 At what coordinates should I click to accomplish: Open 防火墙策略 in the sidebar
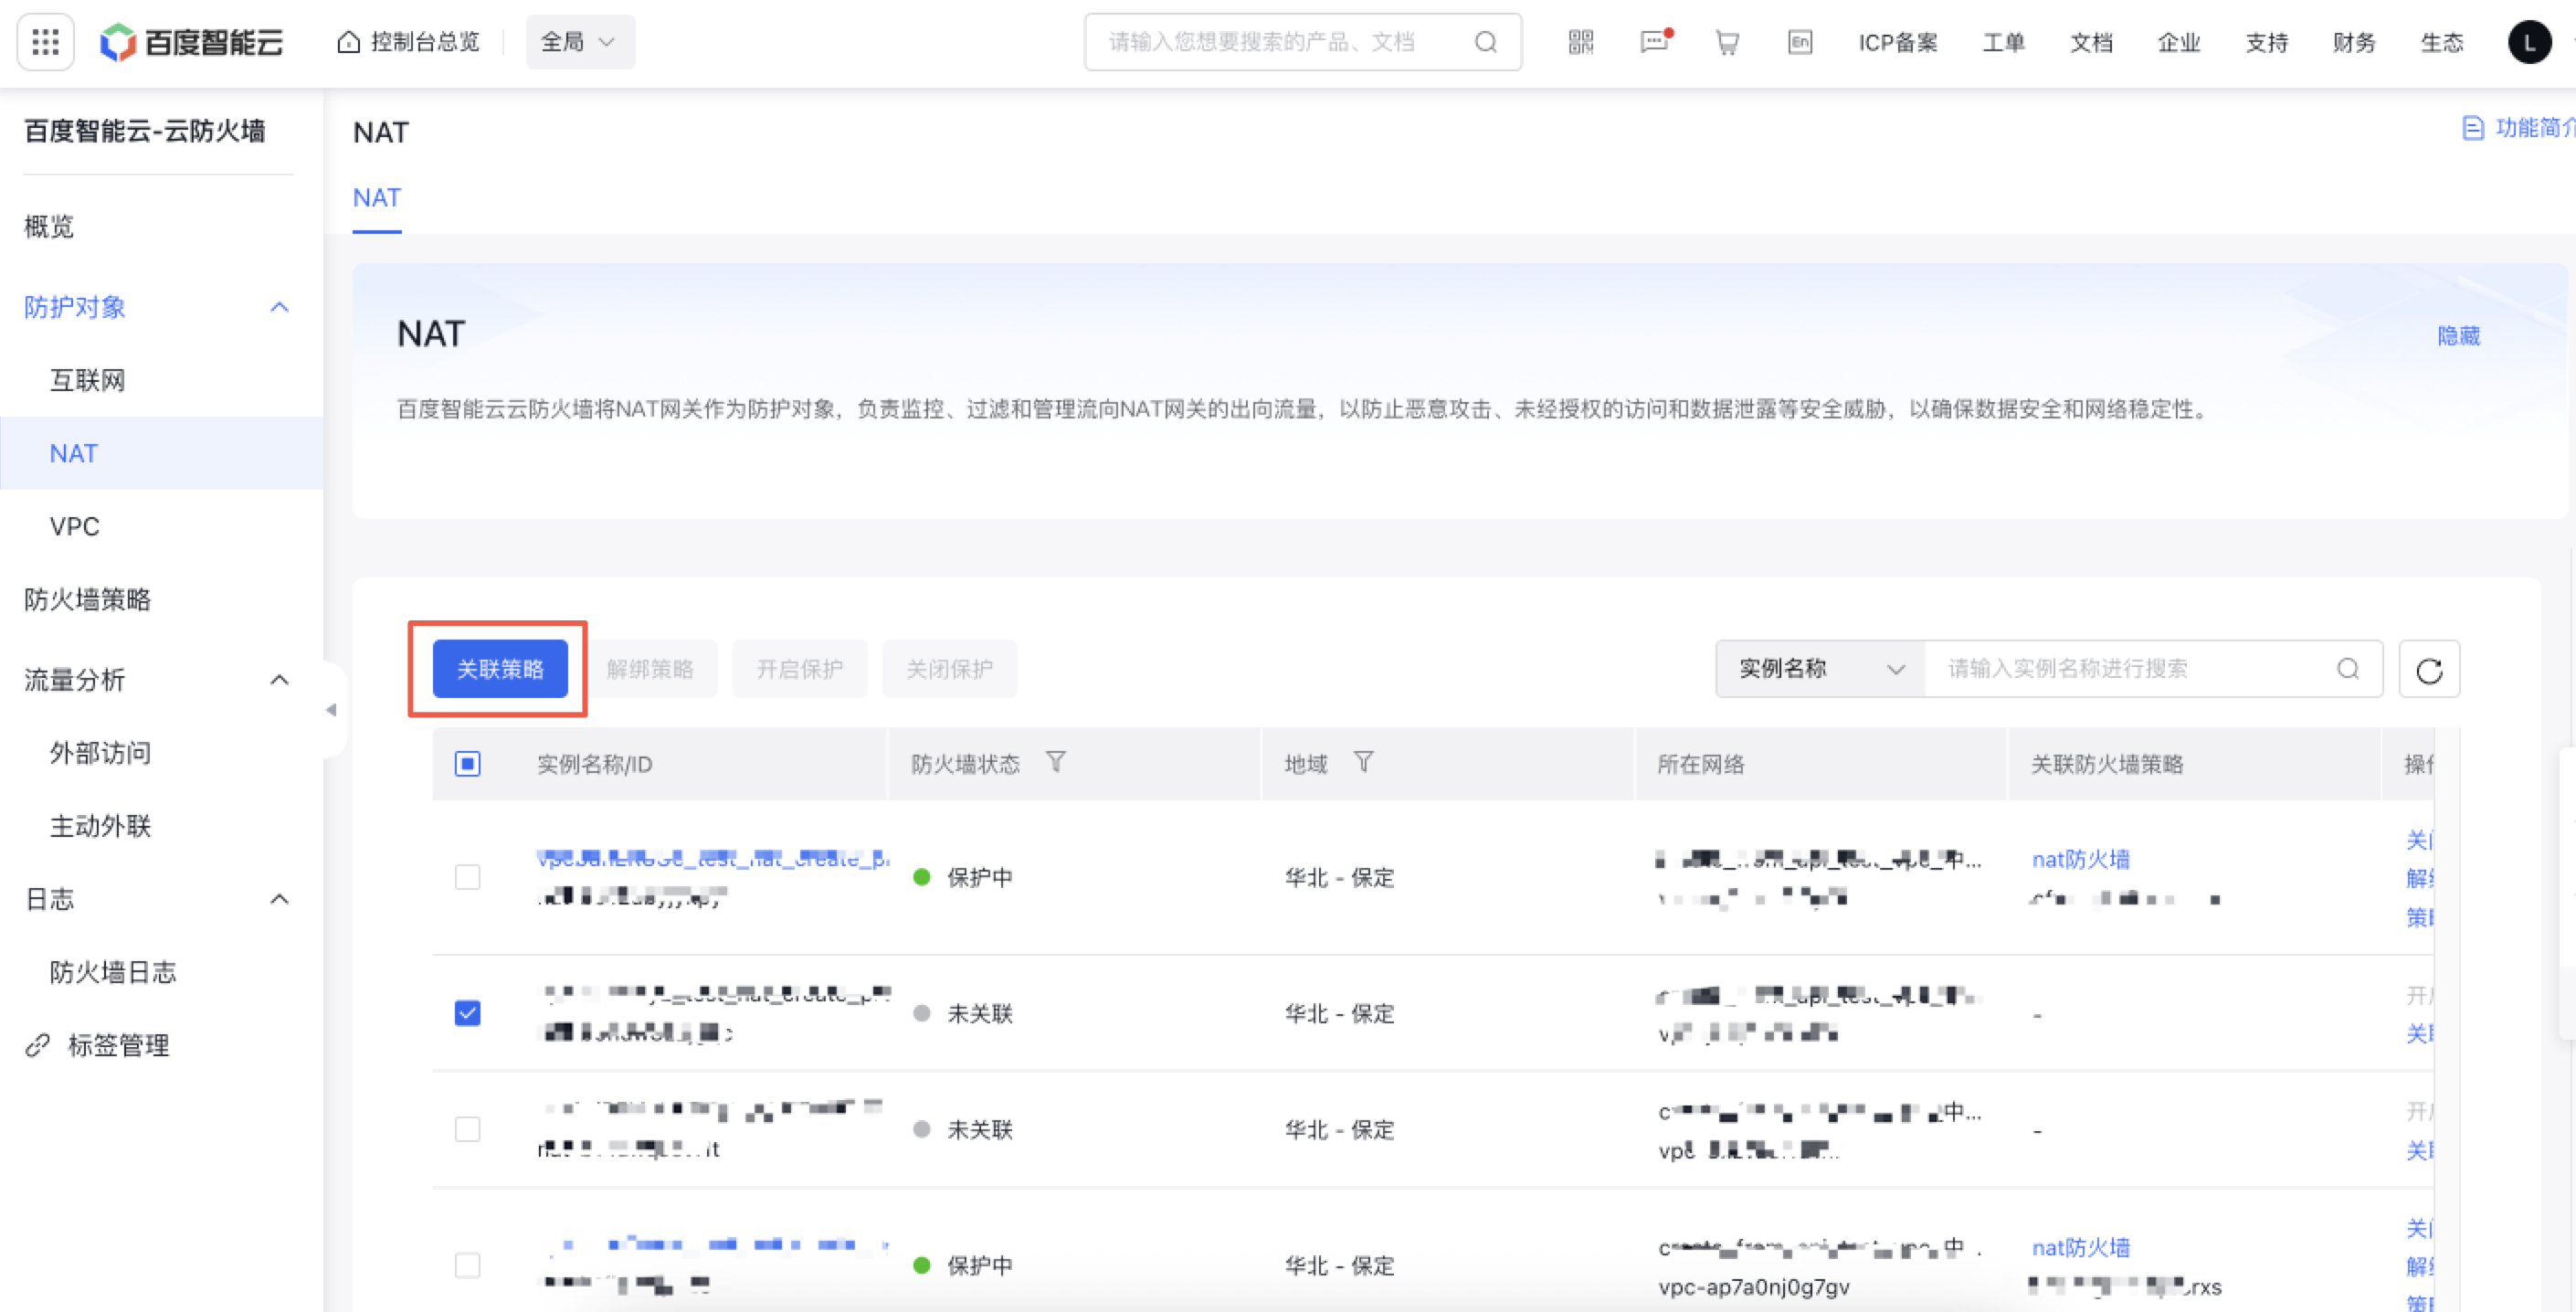88,599
